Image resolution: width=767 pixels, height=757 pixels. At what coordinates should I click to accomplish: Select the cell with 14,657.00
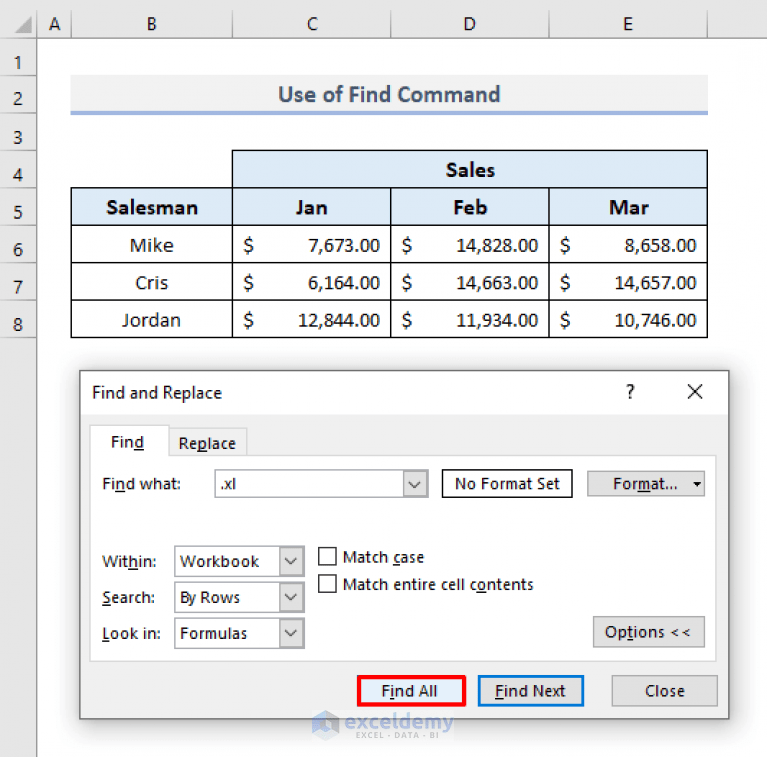[628, 282]
